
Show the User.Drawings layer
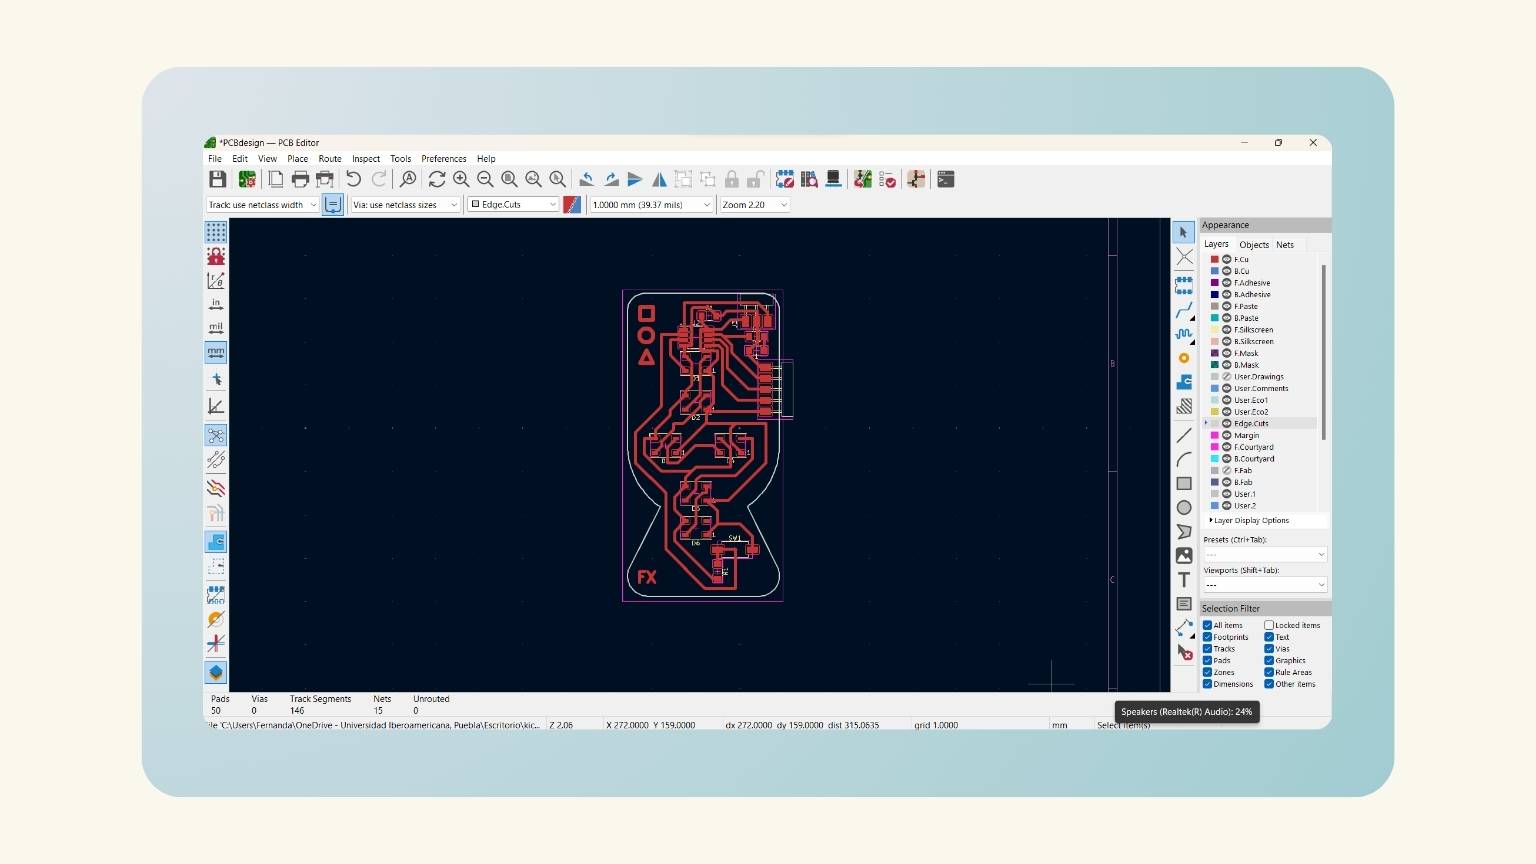pos(1227,377)
